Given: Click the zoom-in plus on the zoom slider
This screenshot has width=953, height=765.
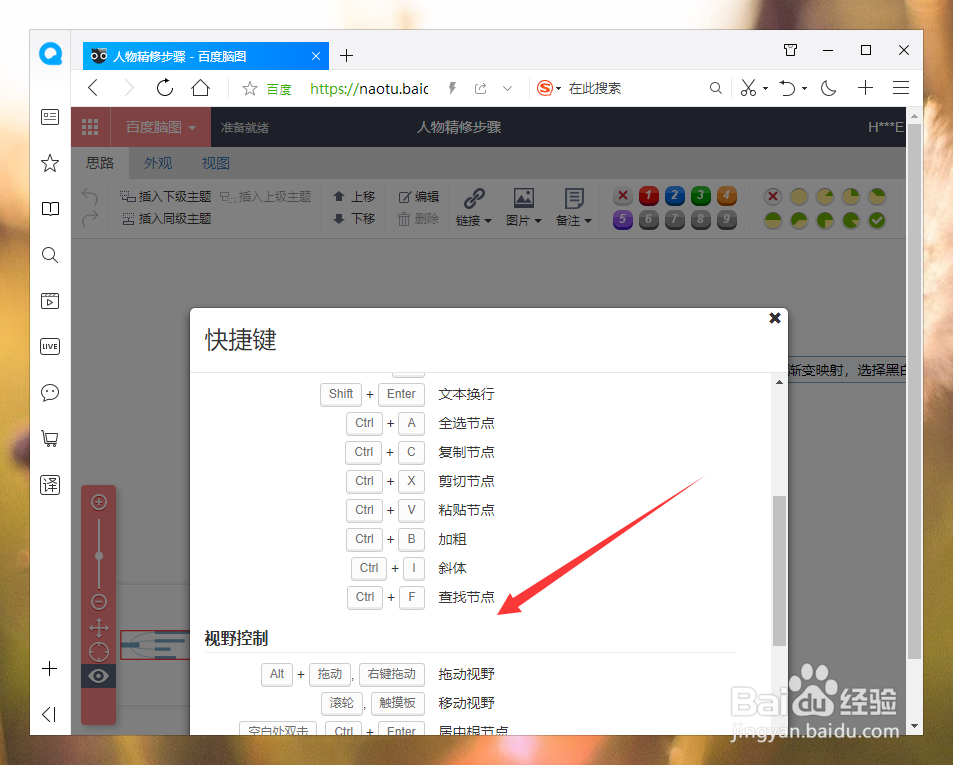Looking at the screenshot, I should 98,501.
